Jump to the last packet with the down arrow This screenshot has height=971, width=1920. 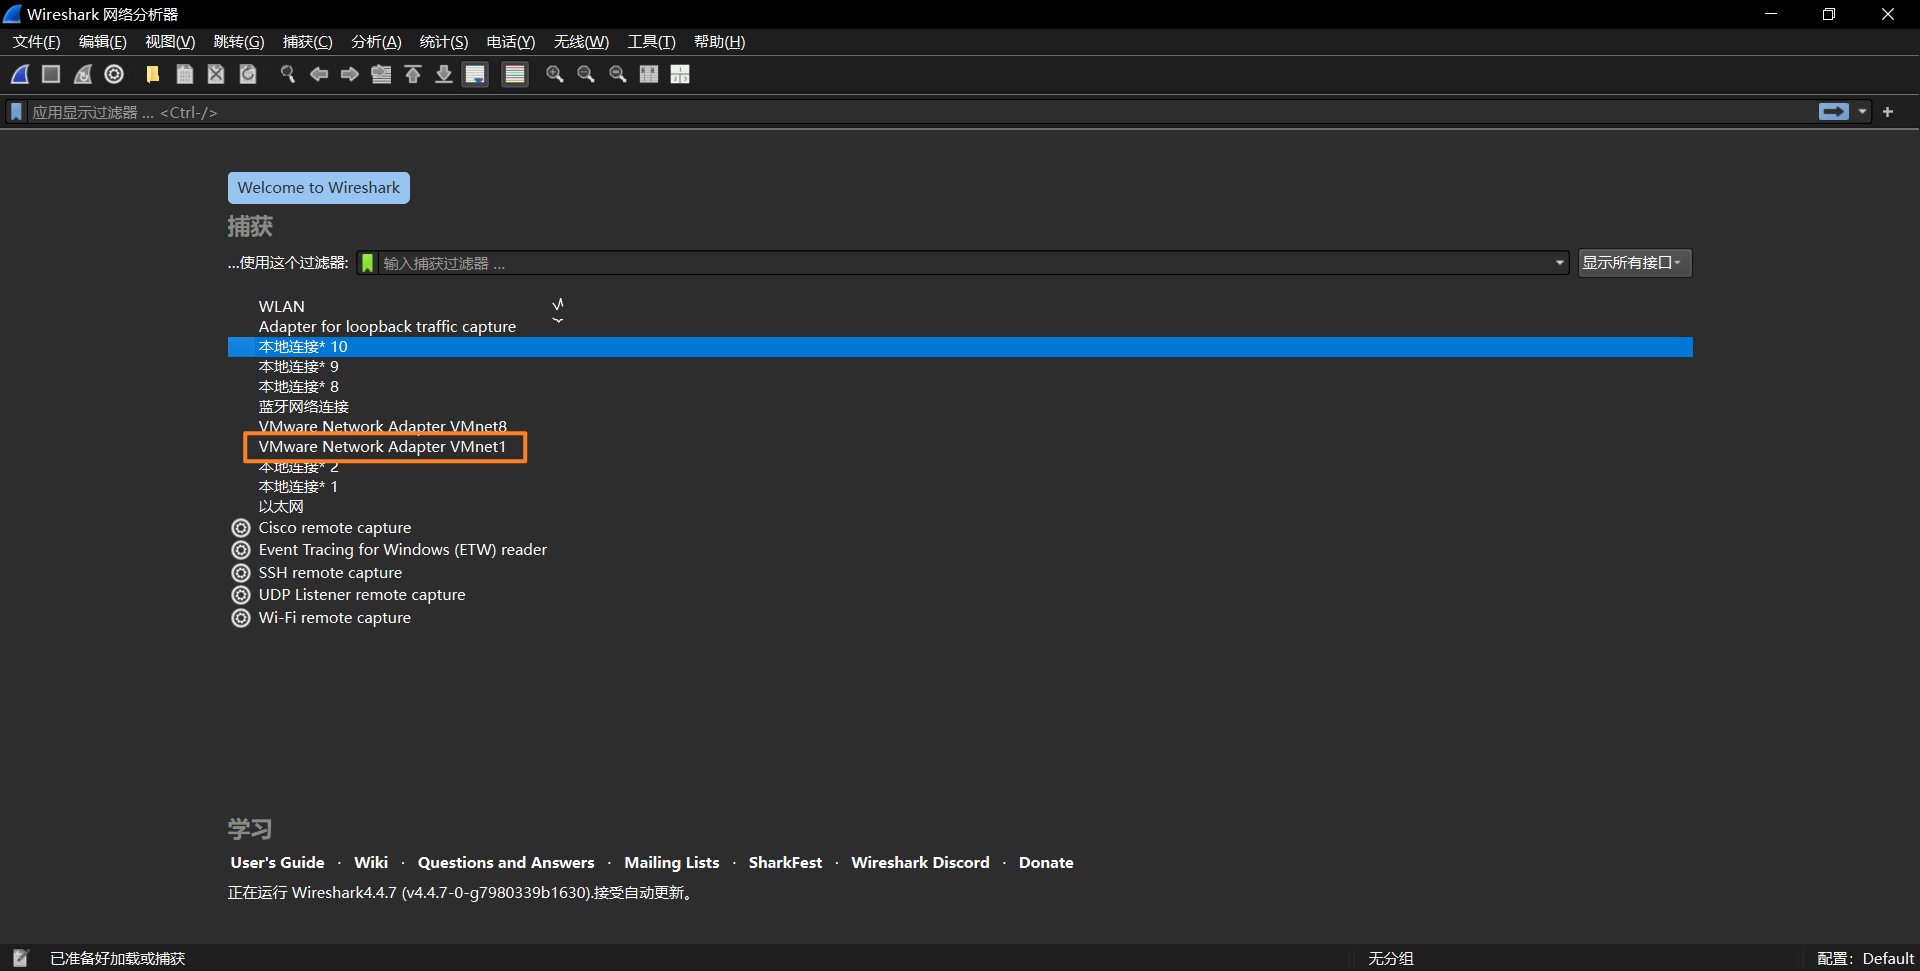point(444,74)
